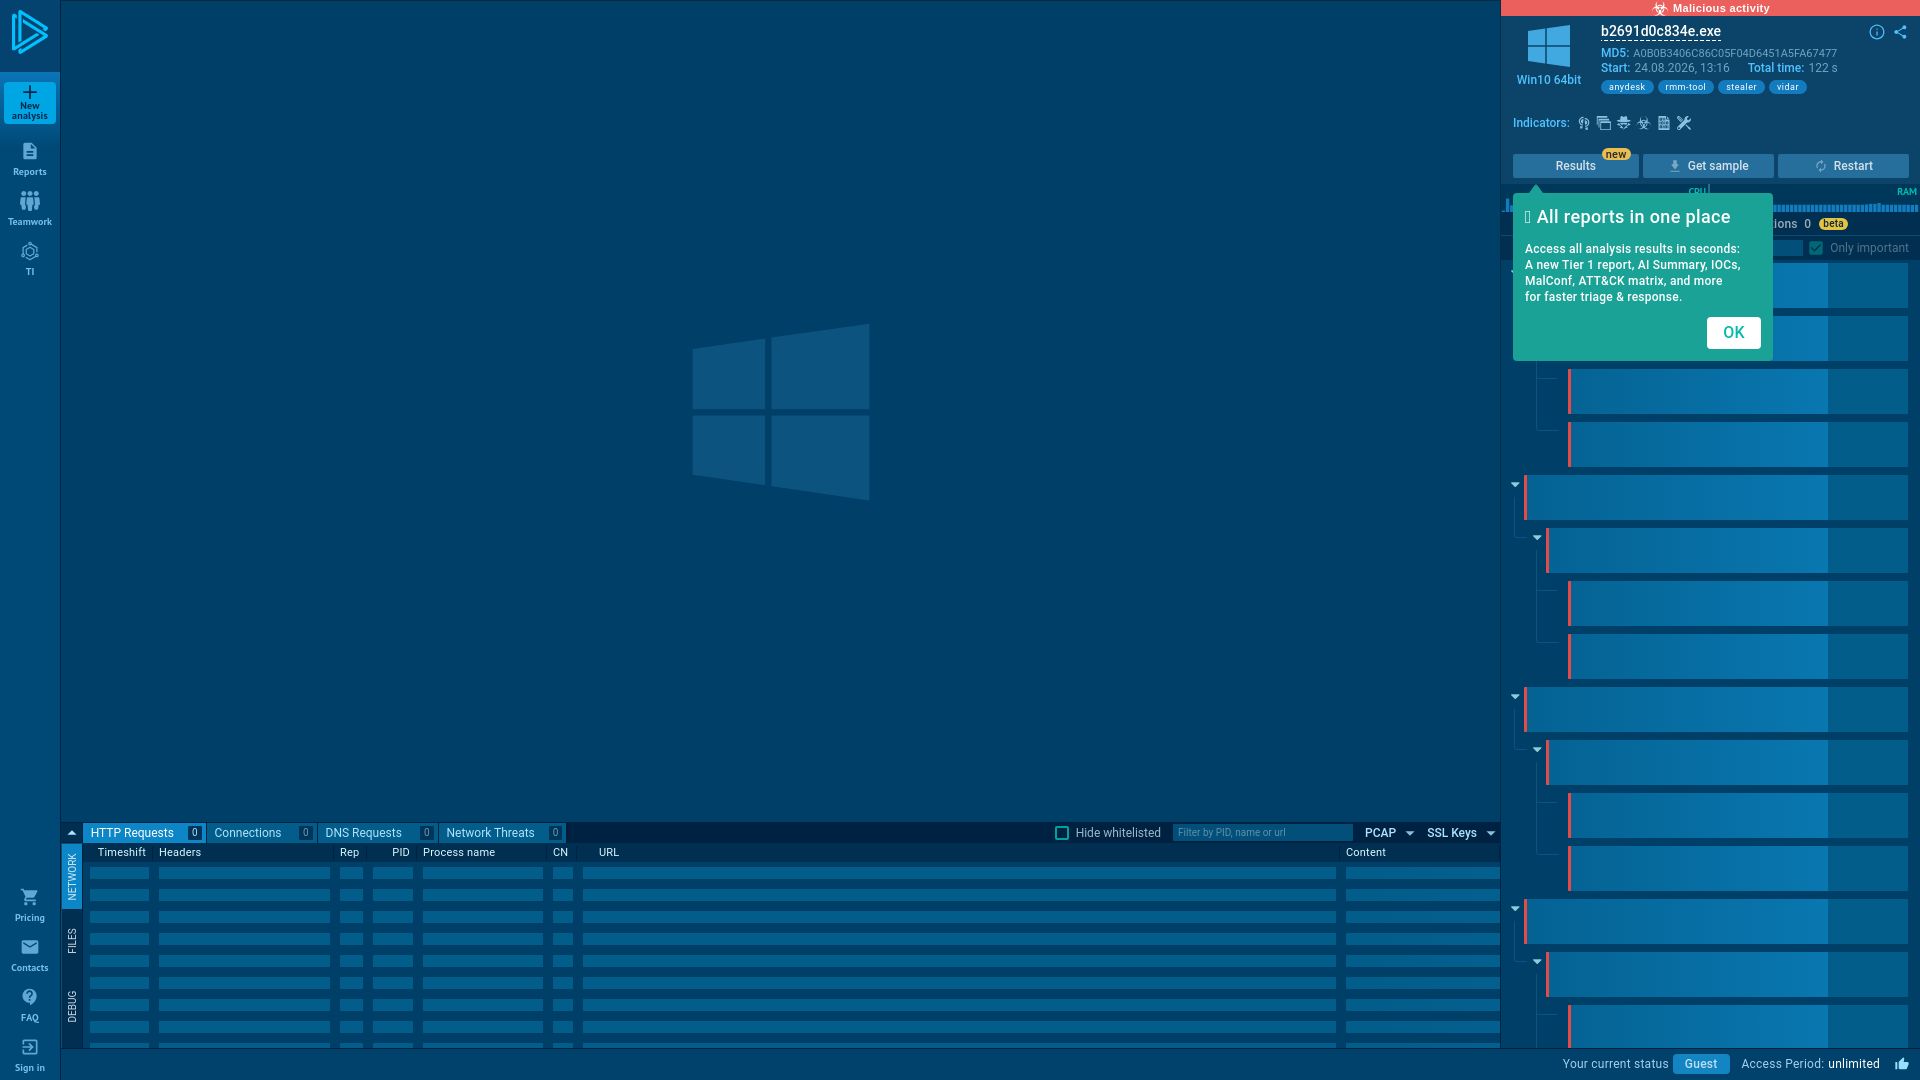Switch to the Network Threats tab
The height and width of the screenshot is (1080, 1920).
click(x=502, y=833)
